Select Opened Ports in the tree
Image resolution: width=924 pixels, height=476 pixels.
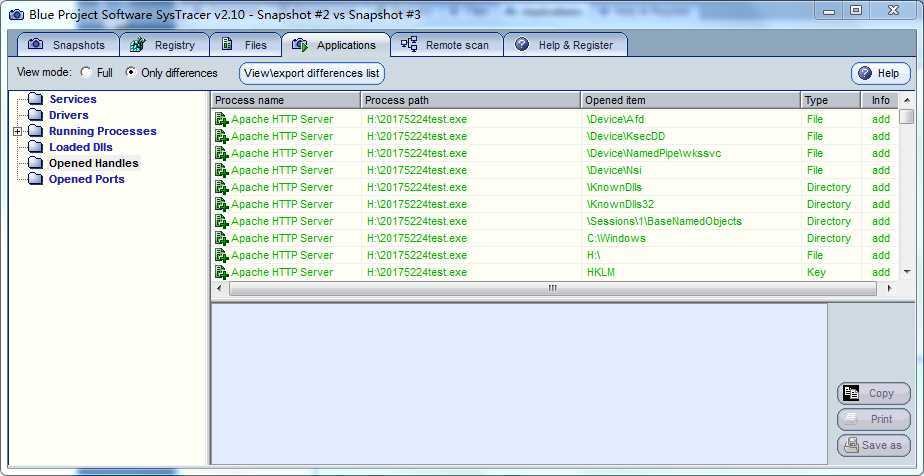(x=87, y=179)
